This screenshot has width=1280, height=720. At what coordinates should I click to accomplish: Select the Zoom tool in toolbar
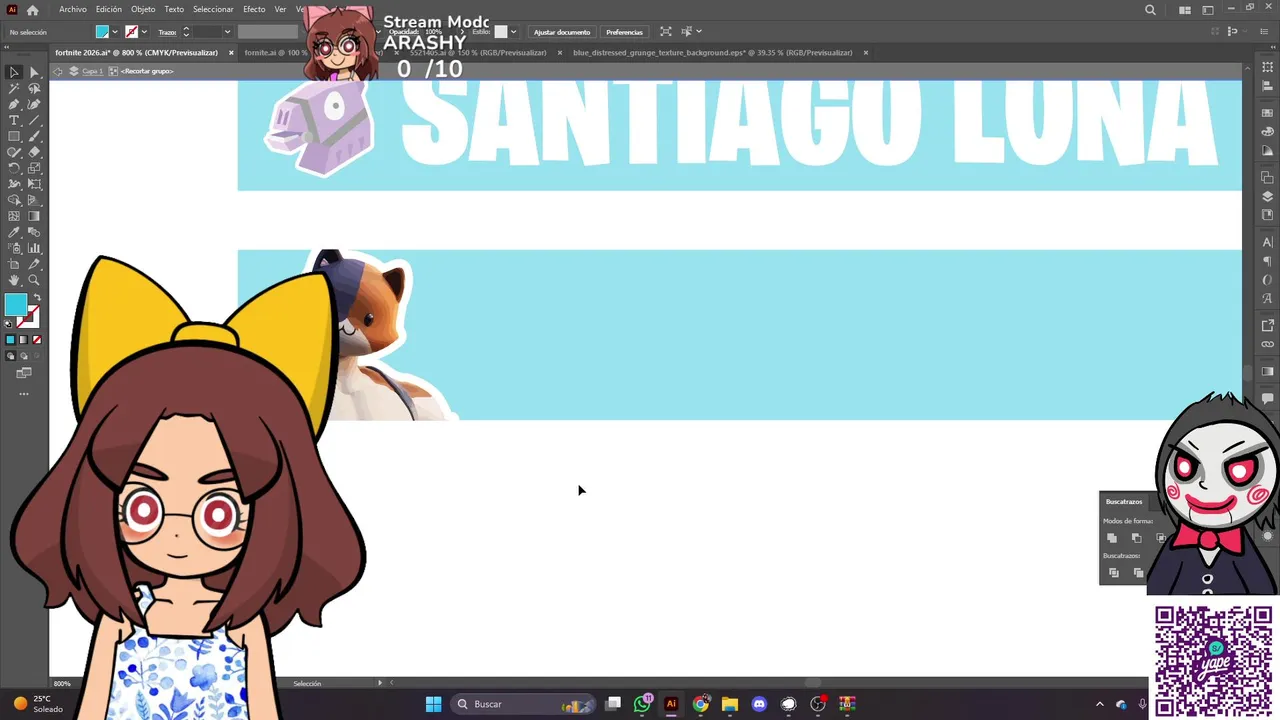pos(34,280)
